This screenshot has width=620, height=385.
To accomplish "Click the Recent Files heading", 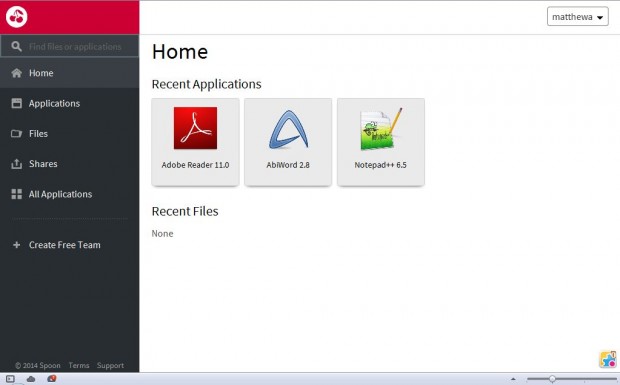I will tap(185, 211).
